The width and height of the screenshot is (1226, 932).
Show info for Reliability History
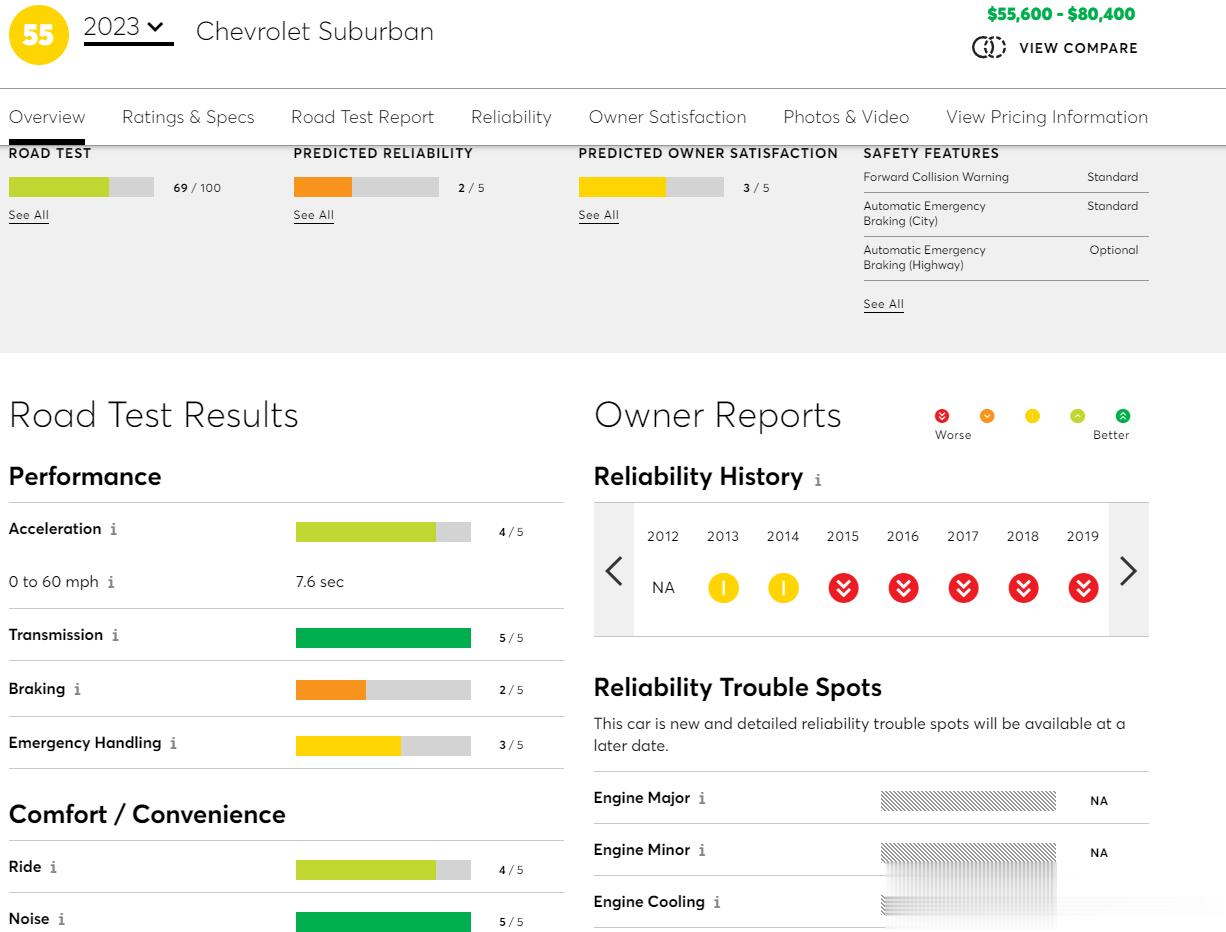tap(817, 481)
